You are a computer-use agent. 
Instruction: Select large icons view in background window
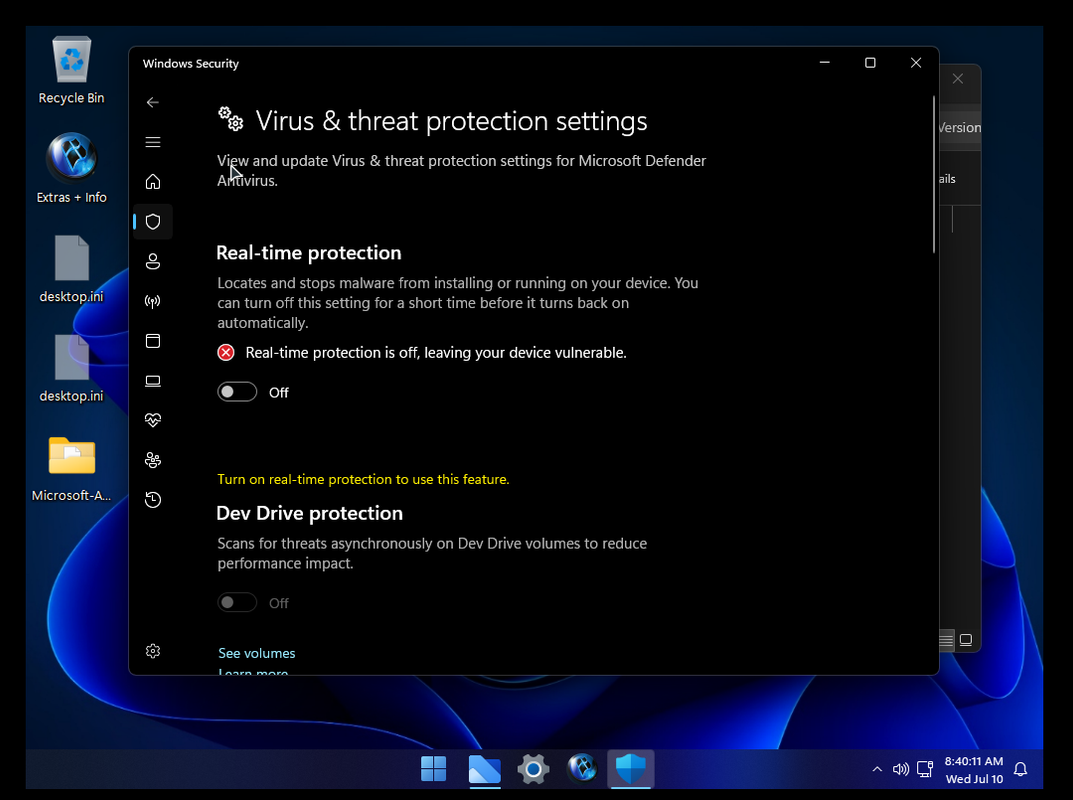coord(966,641)
